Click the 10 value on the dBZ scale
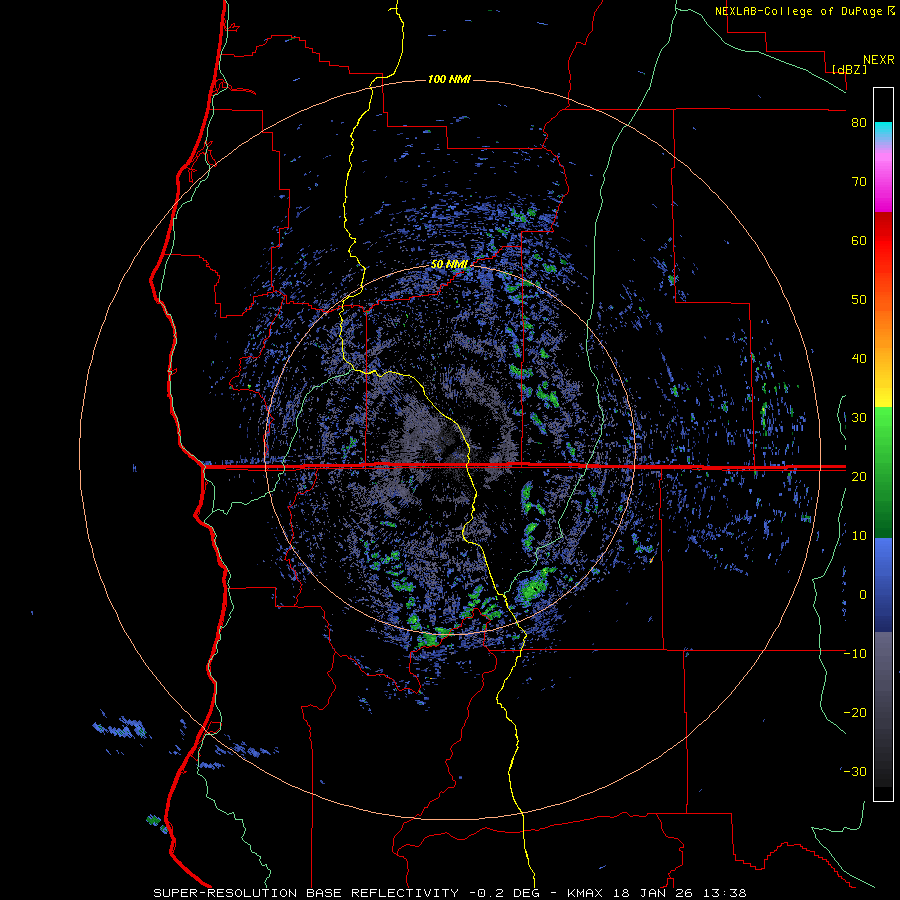 point(859,536)
